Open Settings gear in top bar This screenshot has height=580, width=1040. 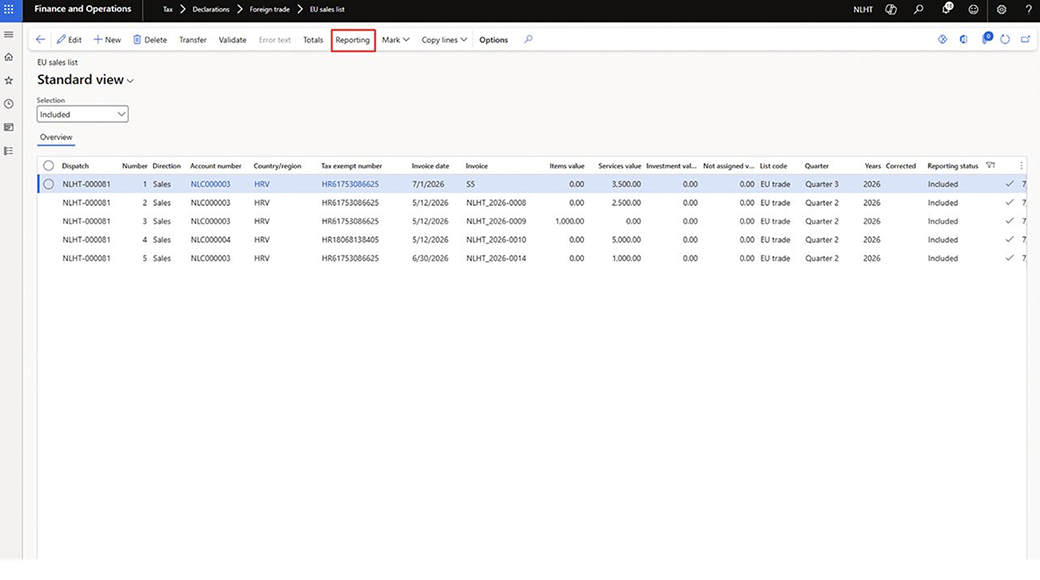(x=1002, y=9)
